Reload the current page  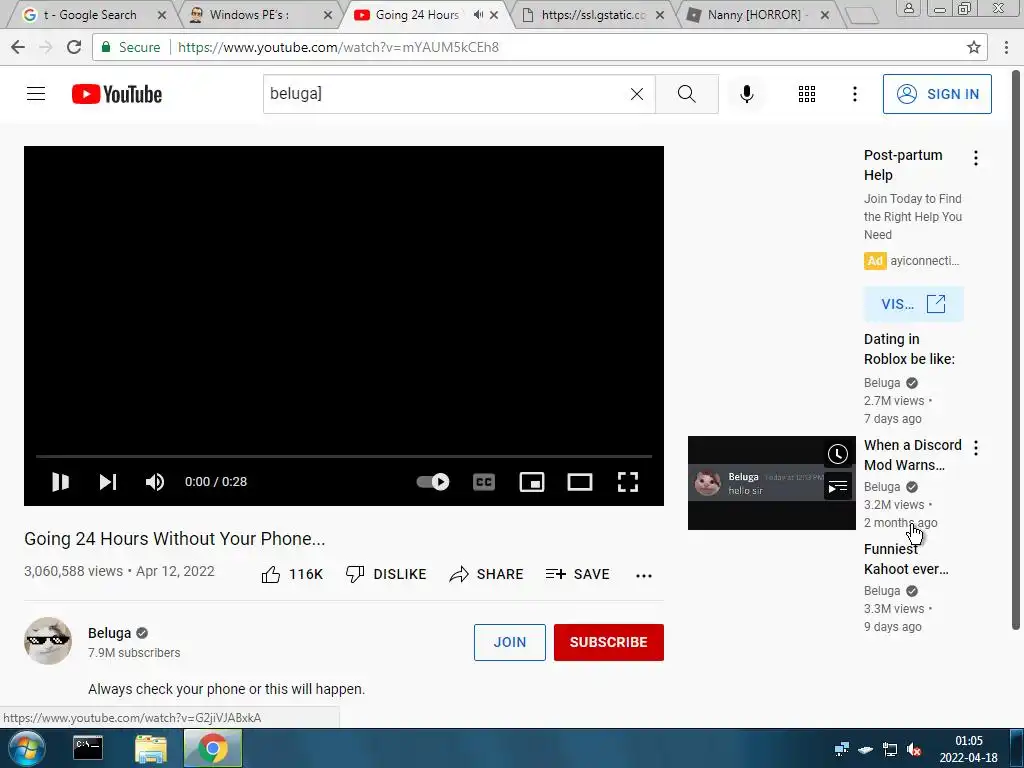pyautogui.click(x=74, y=47)
